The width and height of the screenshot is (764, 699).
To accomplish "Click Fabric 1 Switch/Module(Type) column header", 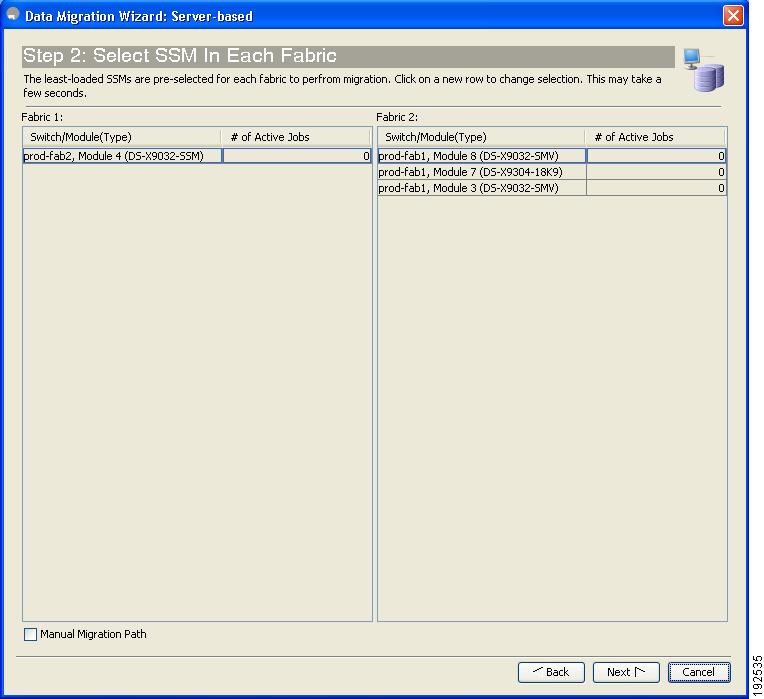I will point(122,137).
